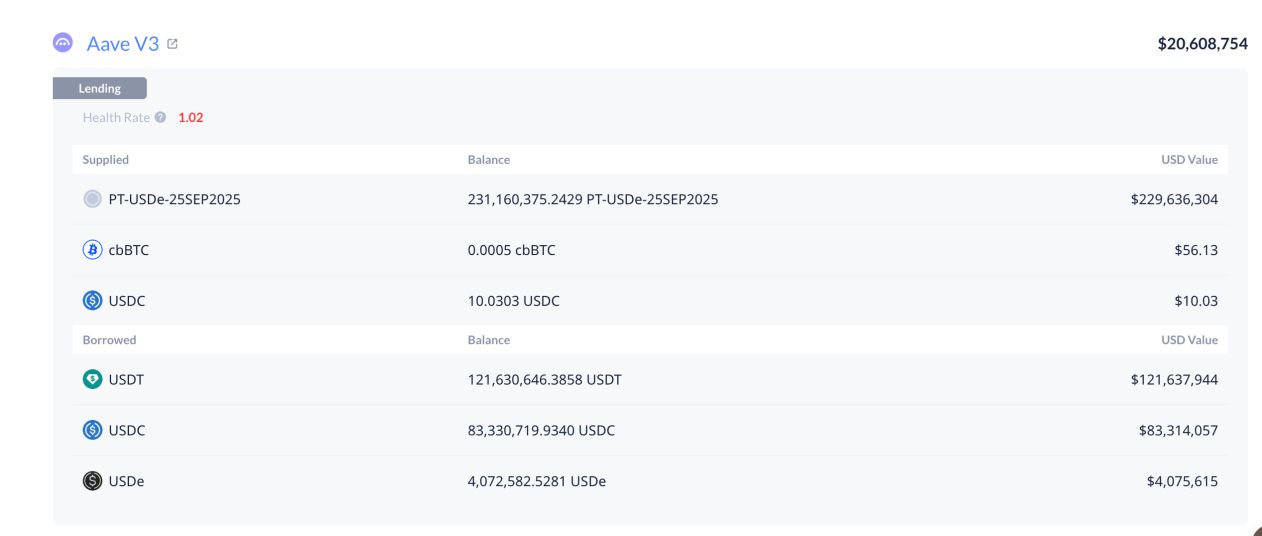The height and width of the screenshot is (536, 1262).
Task: Select the Lending tab label
Action: point(100,89)
